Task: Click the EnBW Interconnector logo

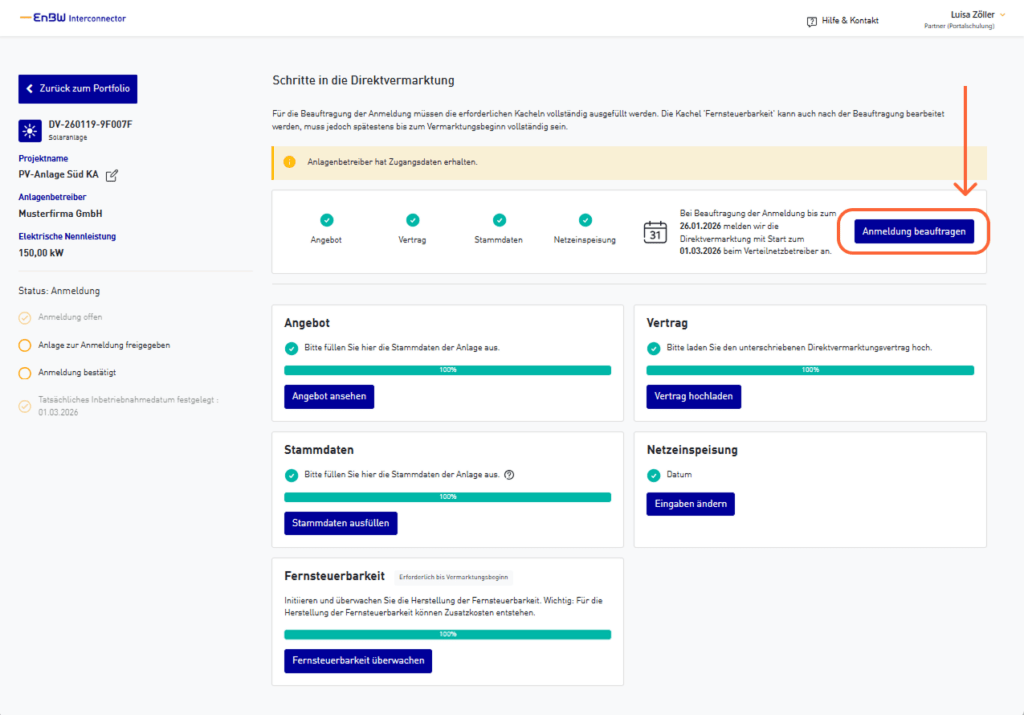Action: click(73, 19)
